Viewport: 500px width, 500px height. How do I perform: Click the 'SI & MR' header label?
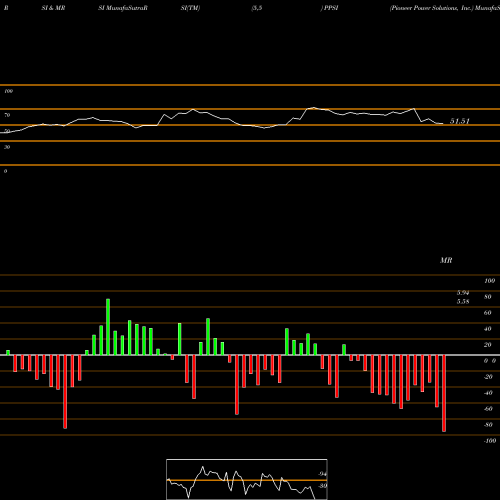[53, 8]
